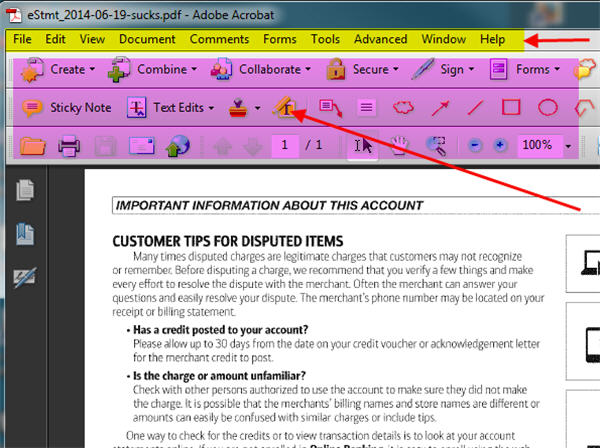Click 'Is the charge or amount unfamiliar?'

tap(219, 376)
